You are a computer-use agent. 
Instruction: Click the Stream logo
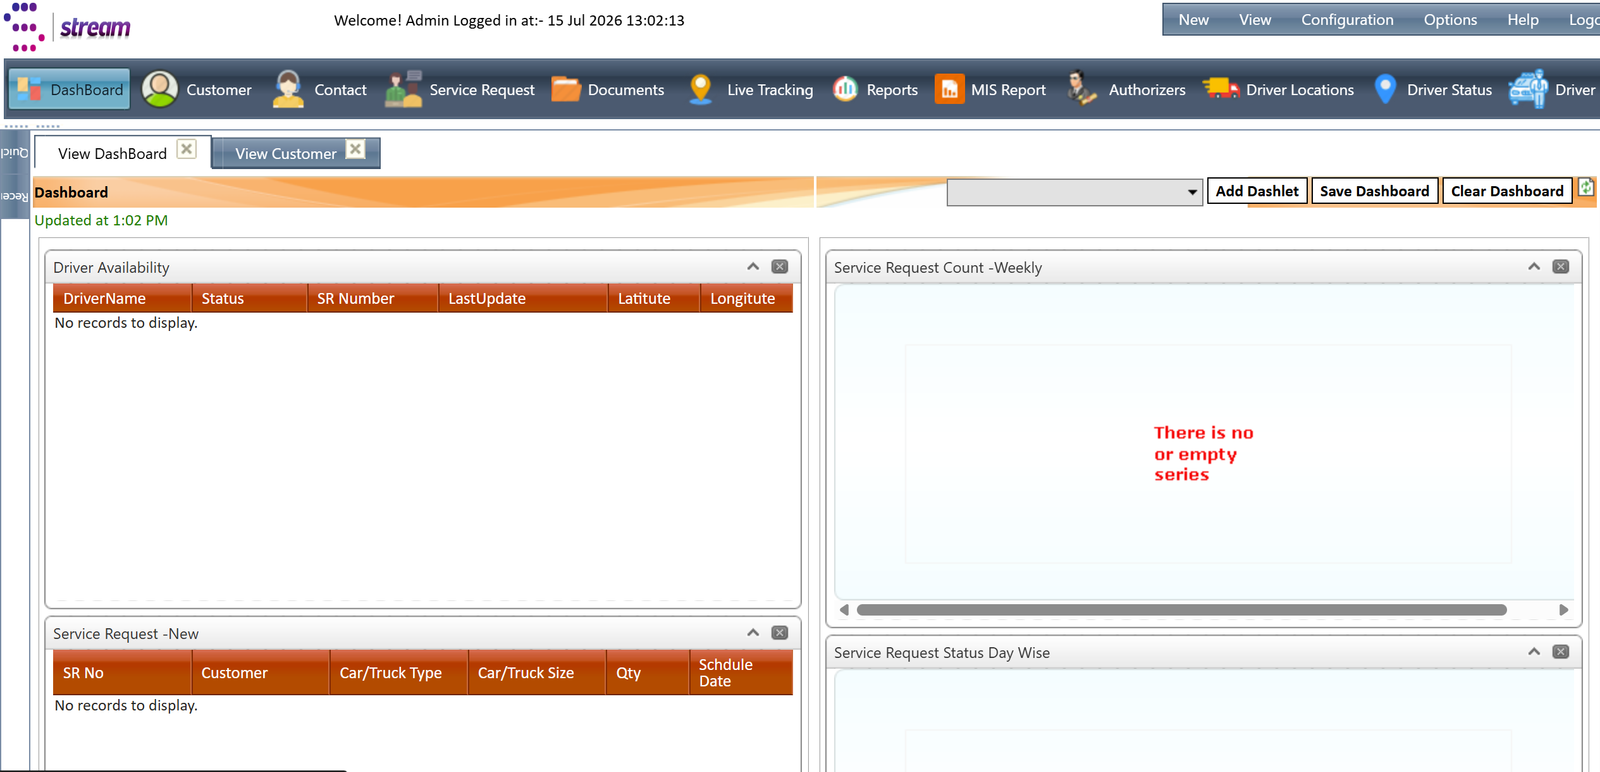(x=67, y=27)
